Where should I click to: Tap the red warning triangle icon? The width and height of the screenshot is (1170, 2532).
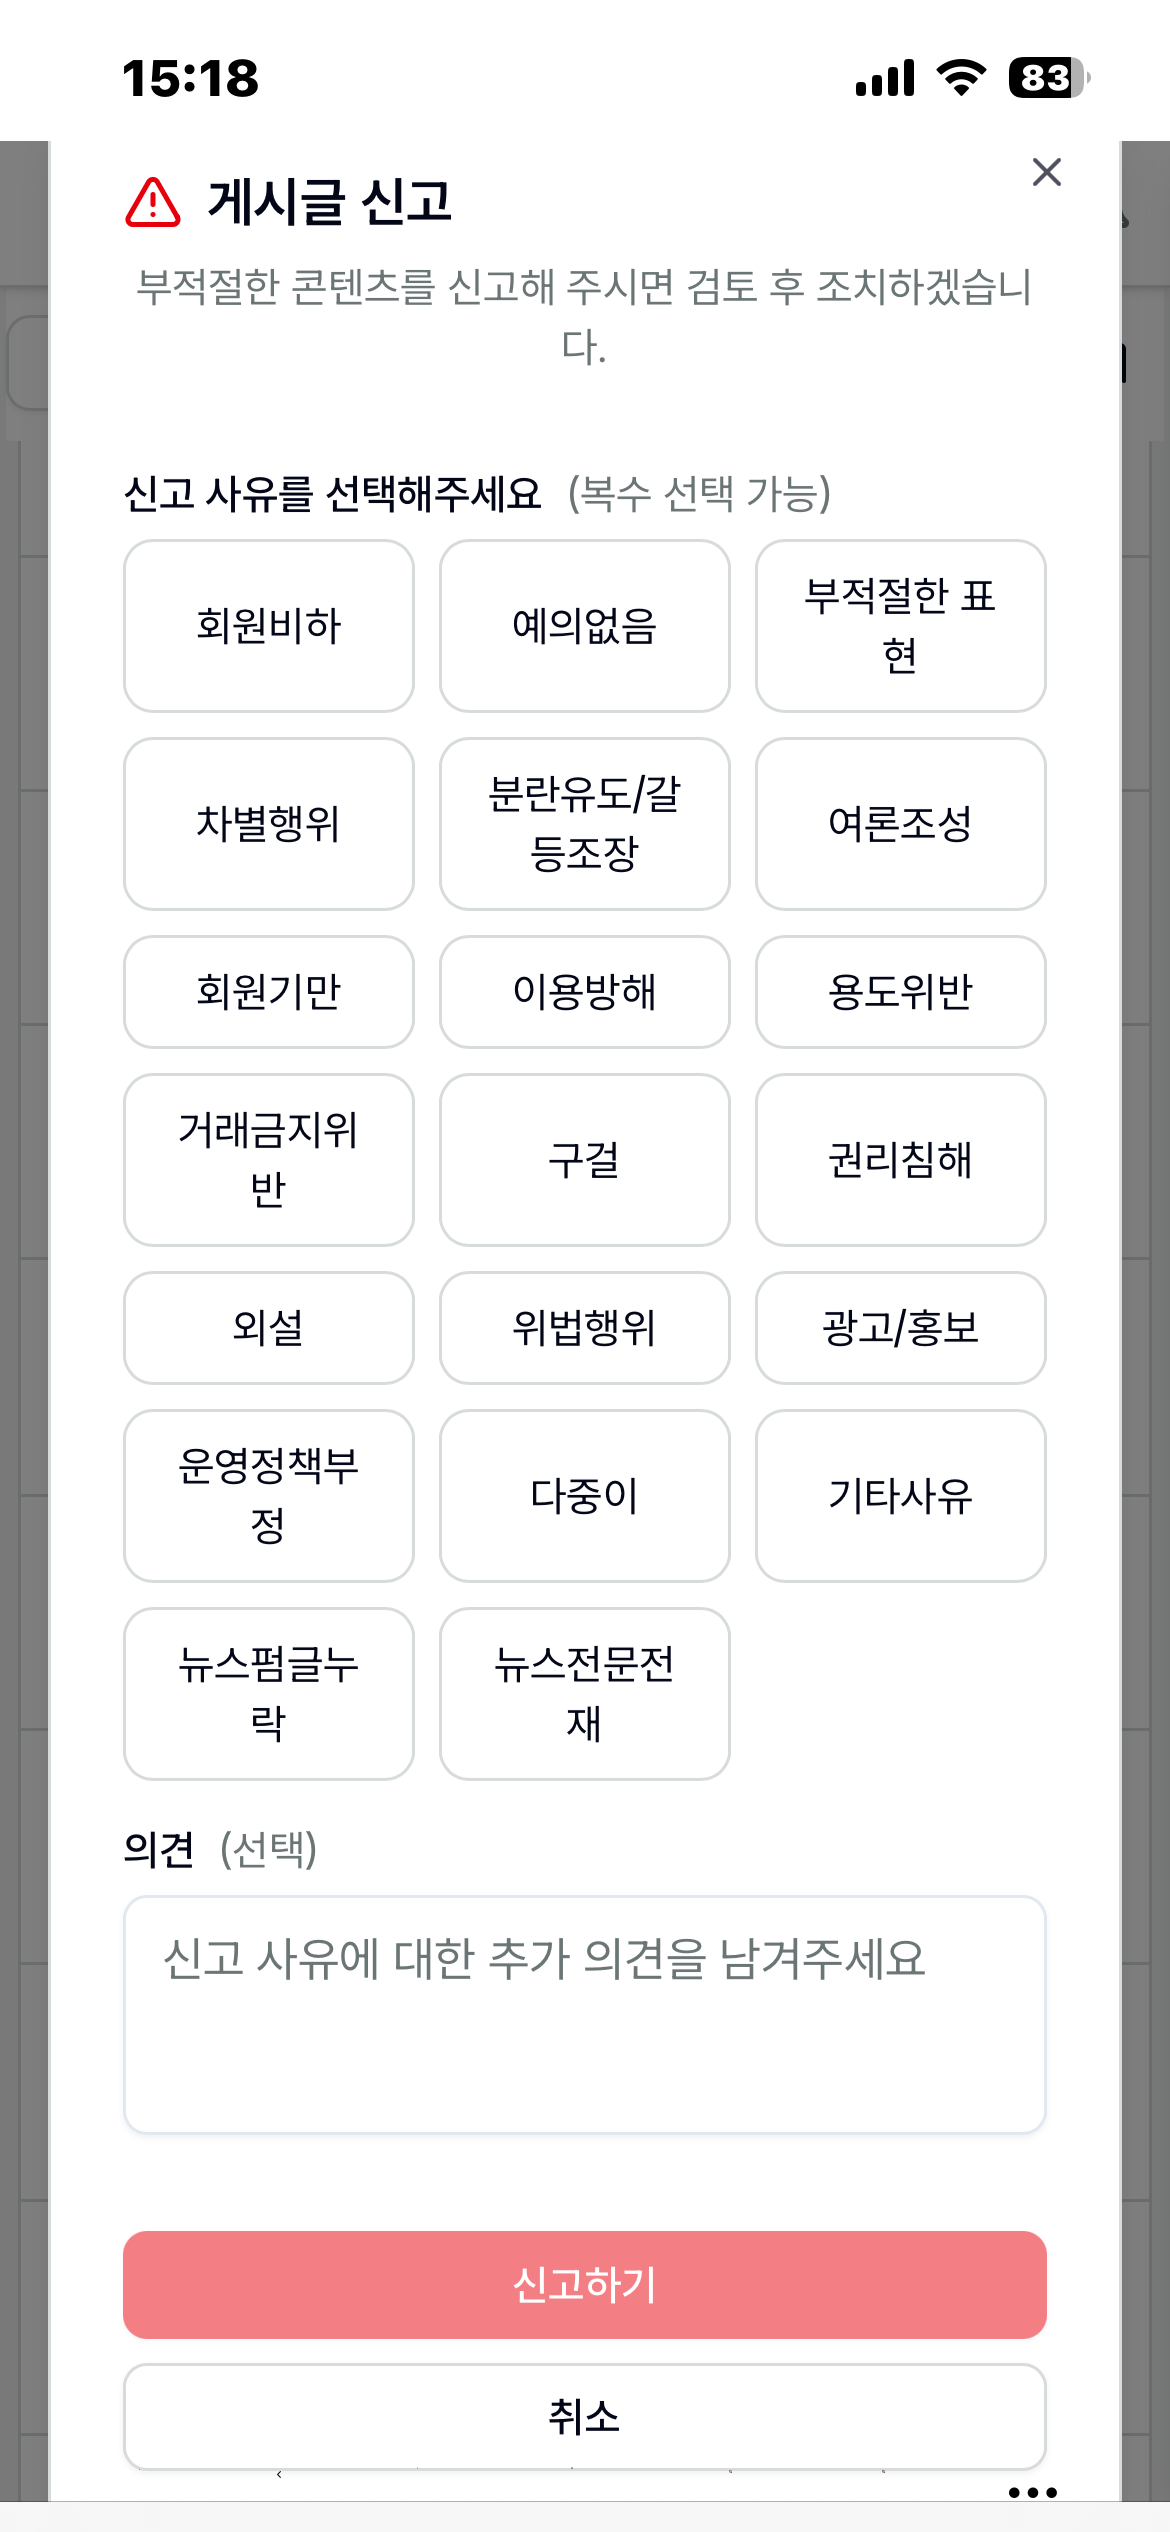pos(153,202)
